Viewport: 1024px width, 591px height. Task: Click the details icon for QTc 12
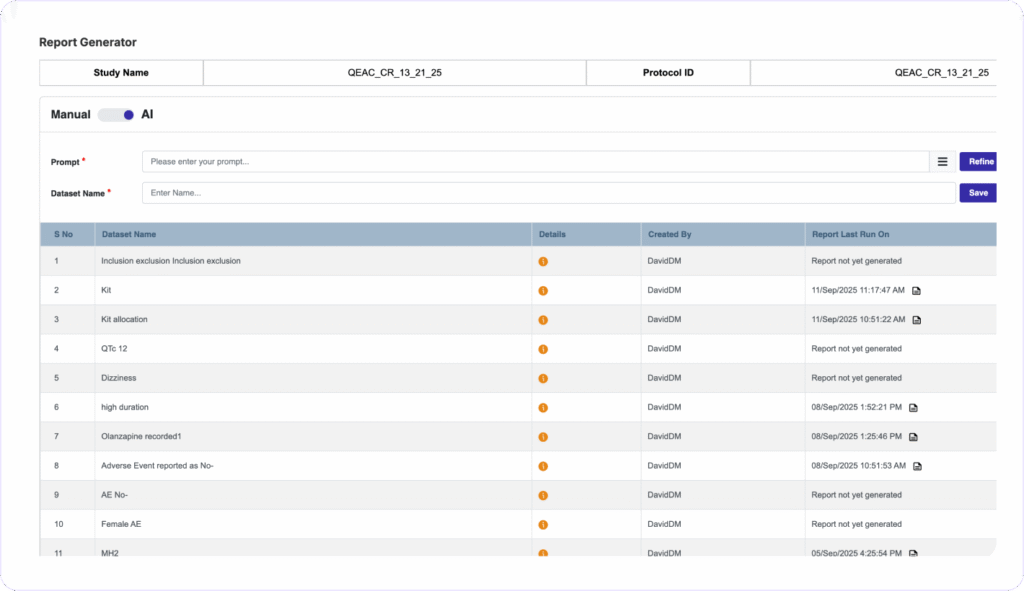pos(543,349)
